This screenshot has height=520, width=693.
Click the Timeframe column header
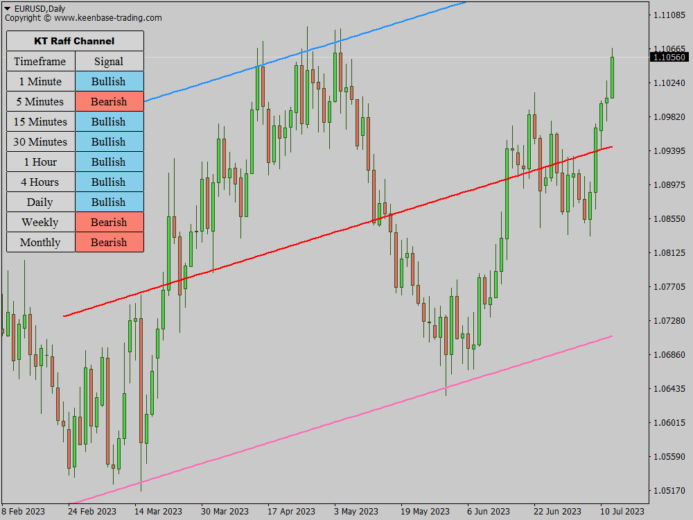[x=41, y=61]
